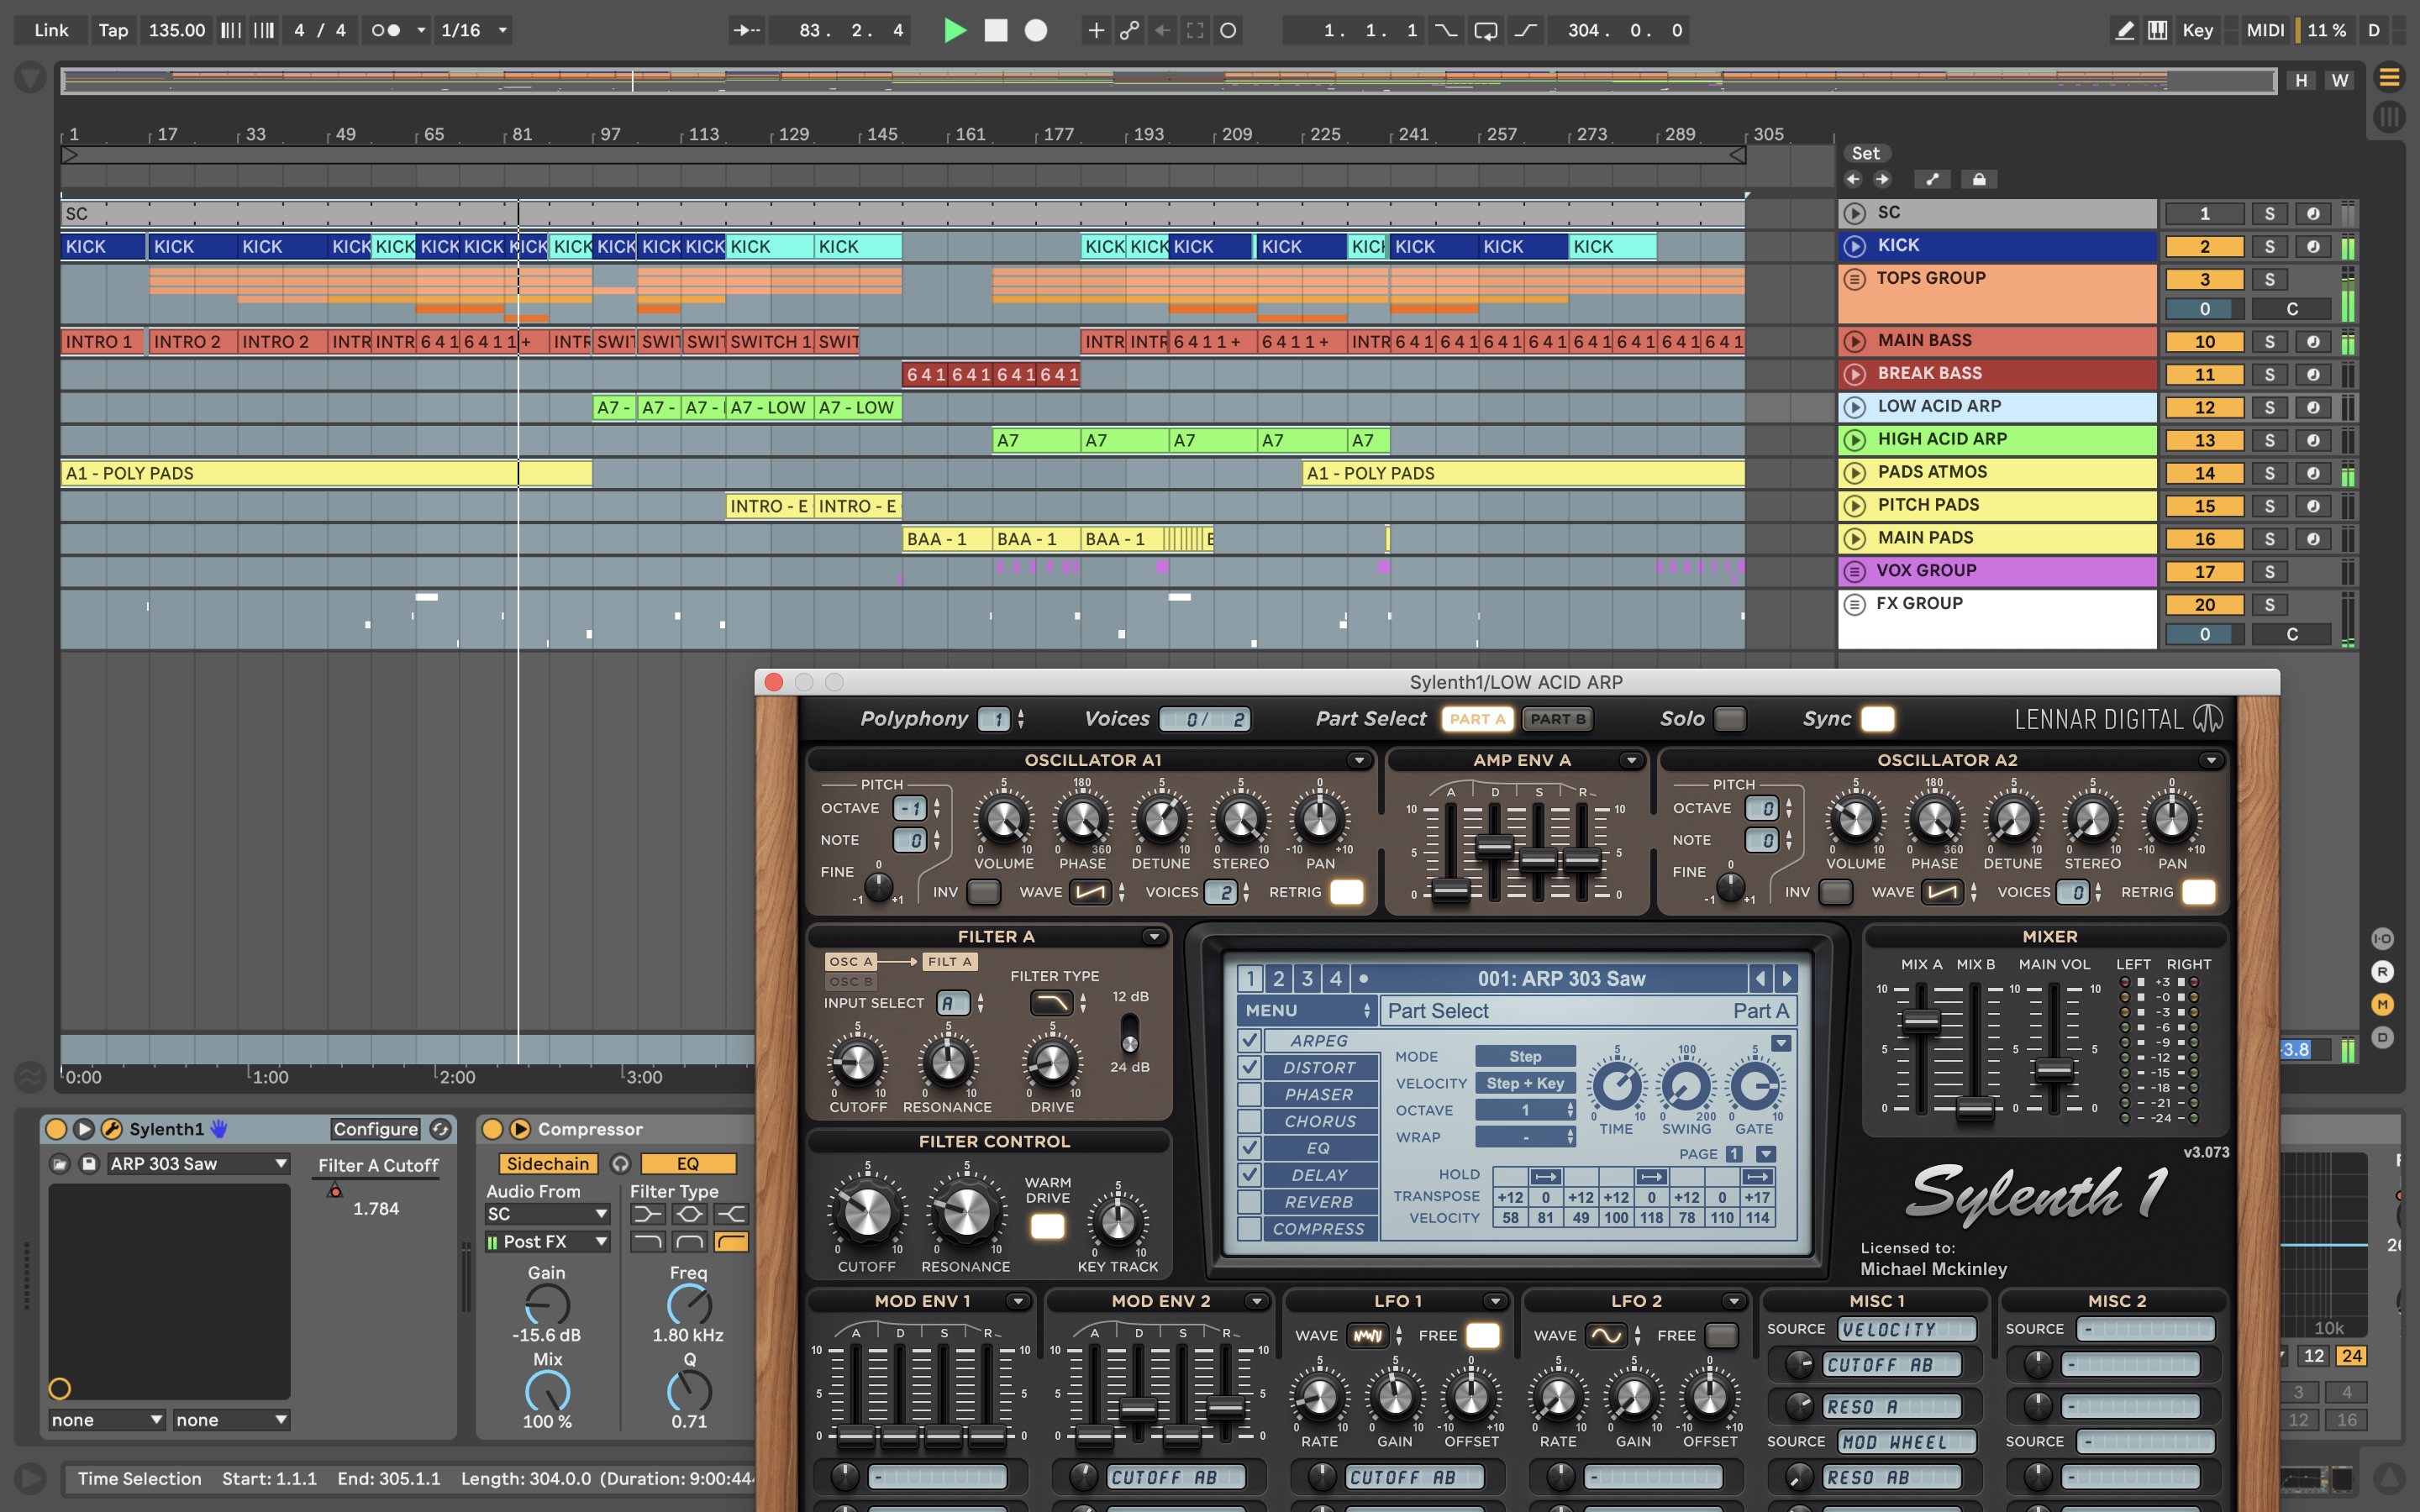Screen dimensions: 2420x1512
Task: Open the Sidechain tab in Compressor
Action: (547, 1164)
